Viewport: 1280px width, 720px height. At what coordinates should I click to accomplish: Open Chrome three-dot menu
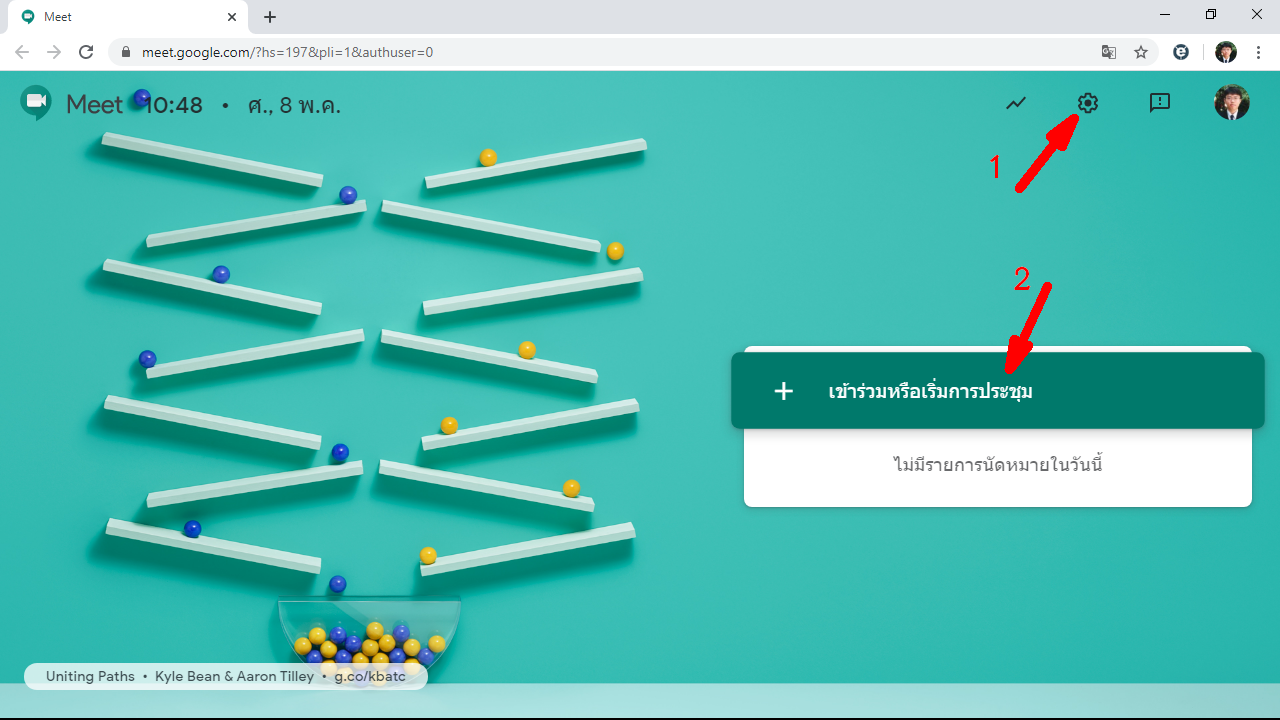click(x=1258, y=52)
